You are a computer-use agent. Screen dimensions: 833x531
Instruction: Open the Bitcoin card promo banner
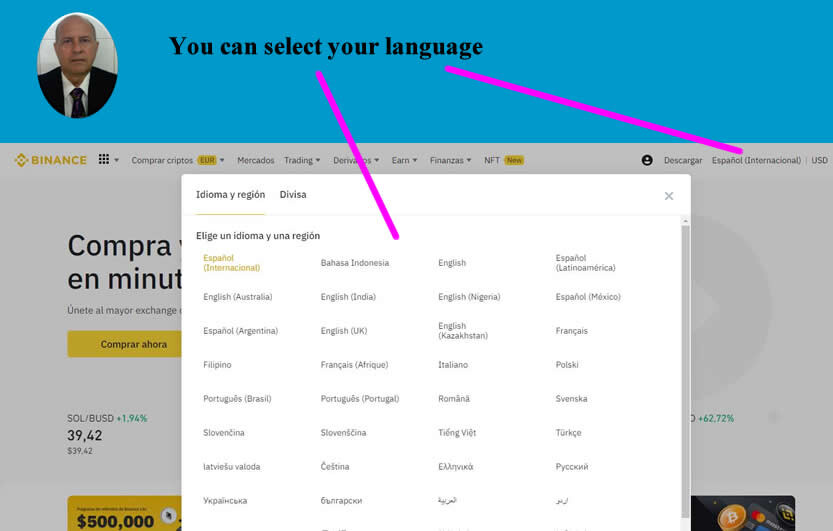tap(743, 513)
